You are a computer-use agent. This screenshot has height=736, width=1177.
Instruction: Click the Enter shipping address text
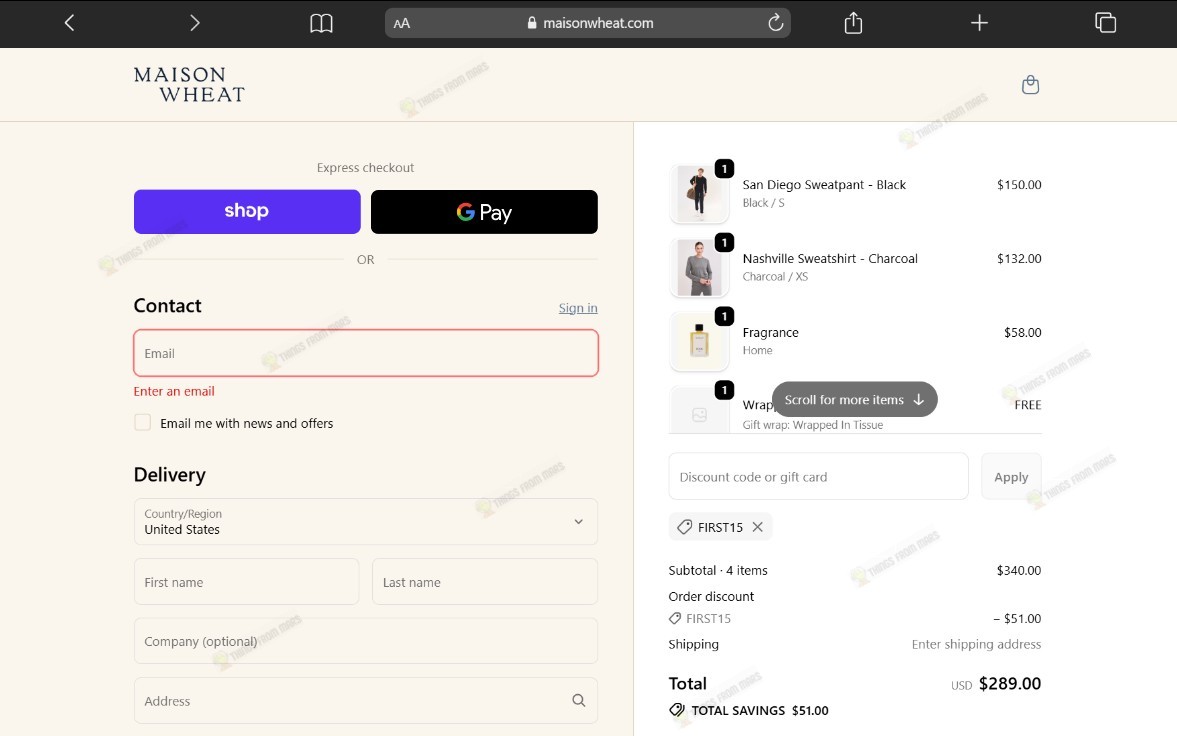[x=976, y=644]
